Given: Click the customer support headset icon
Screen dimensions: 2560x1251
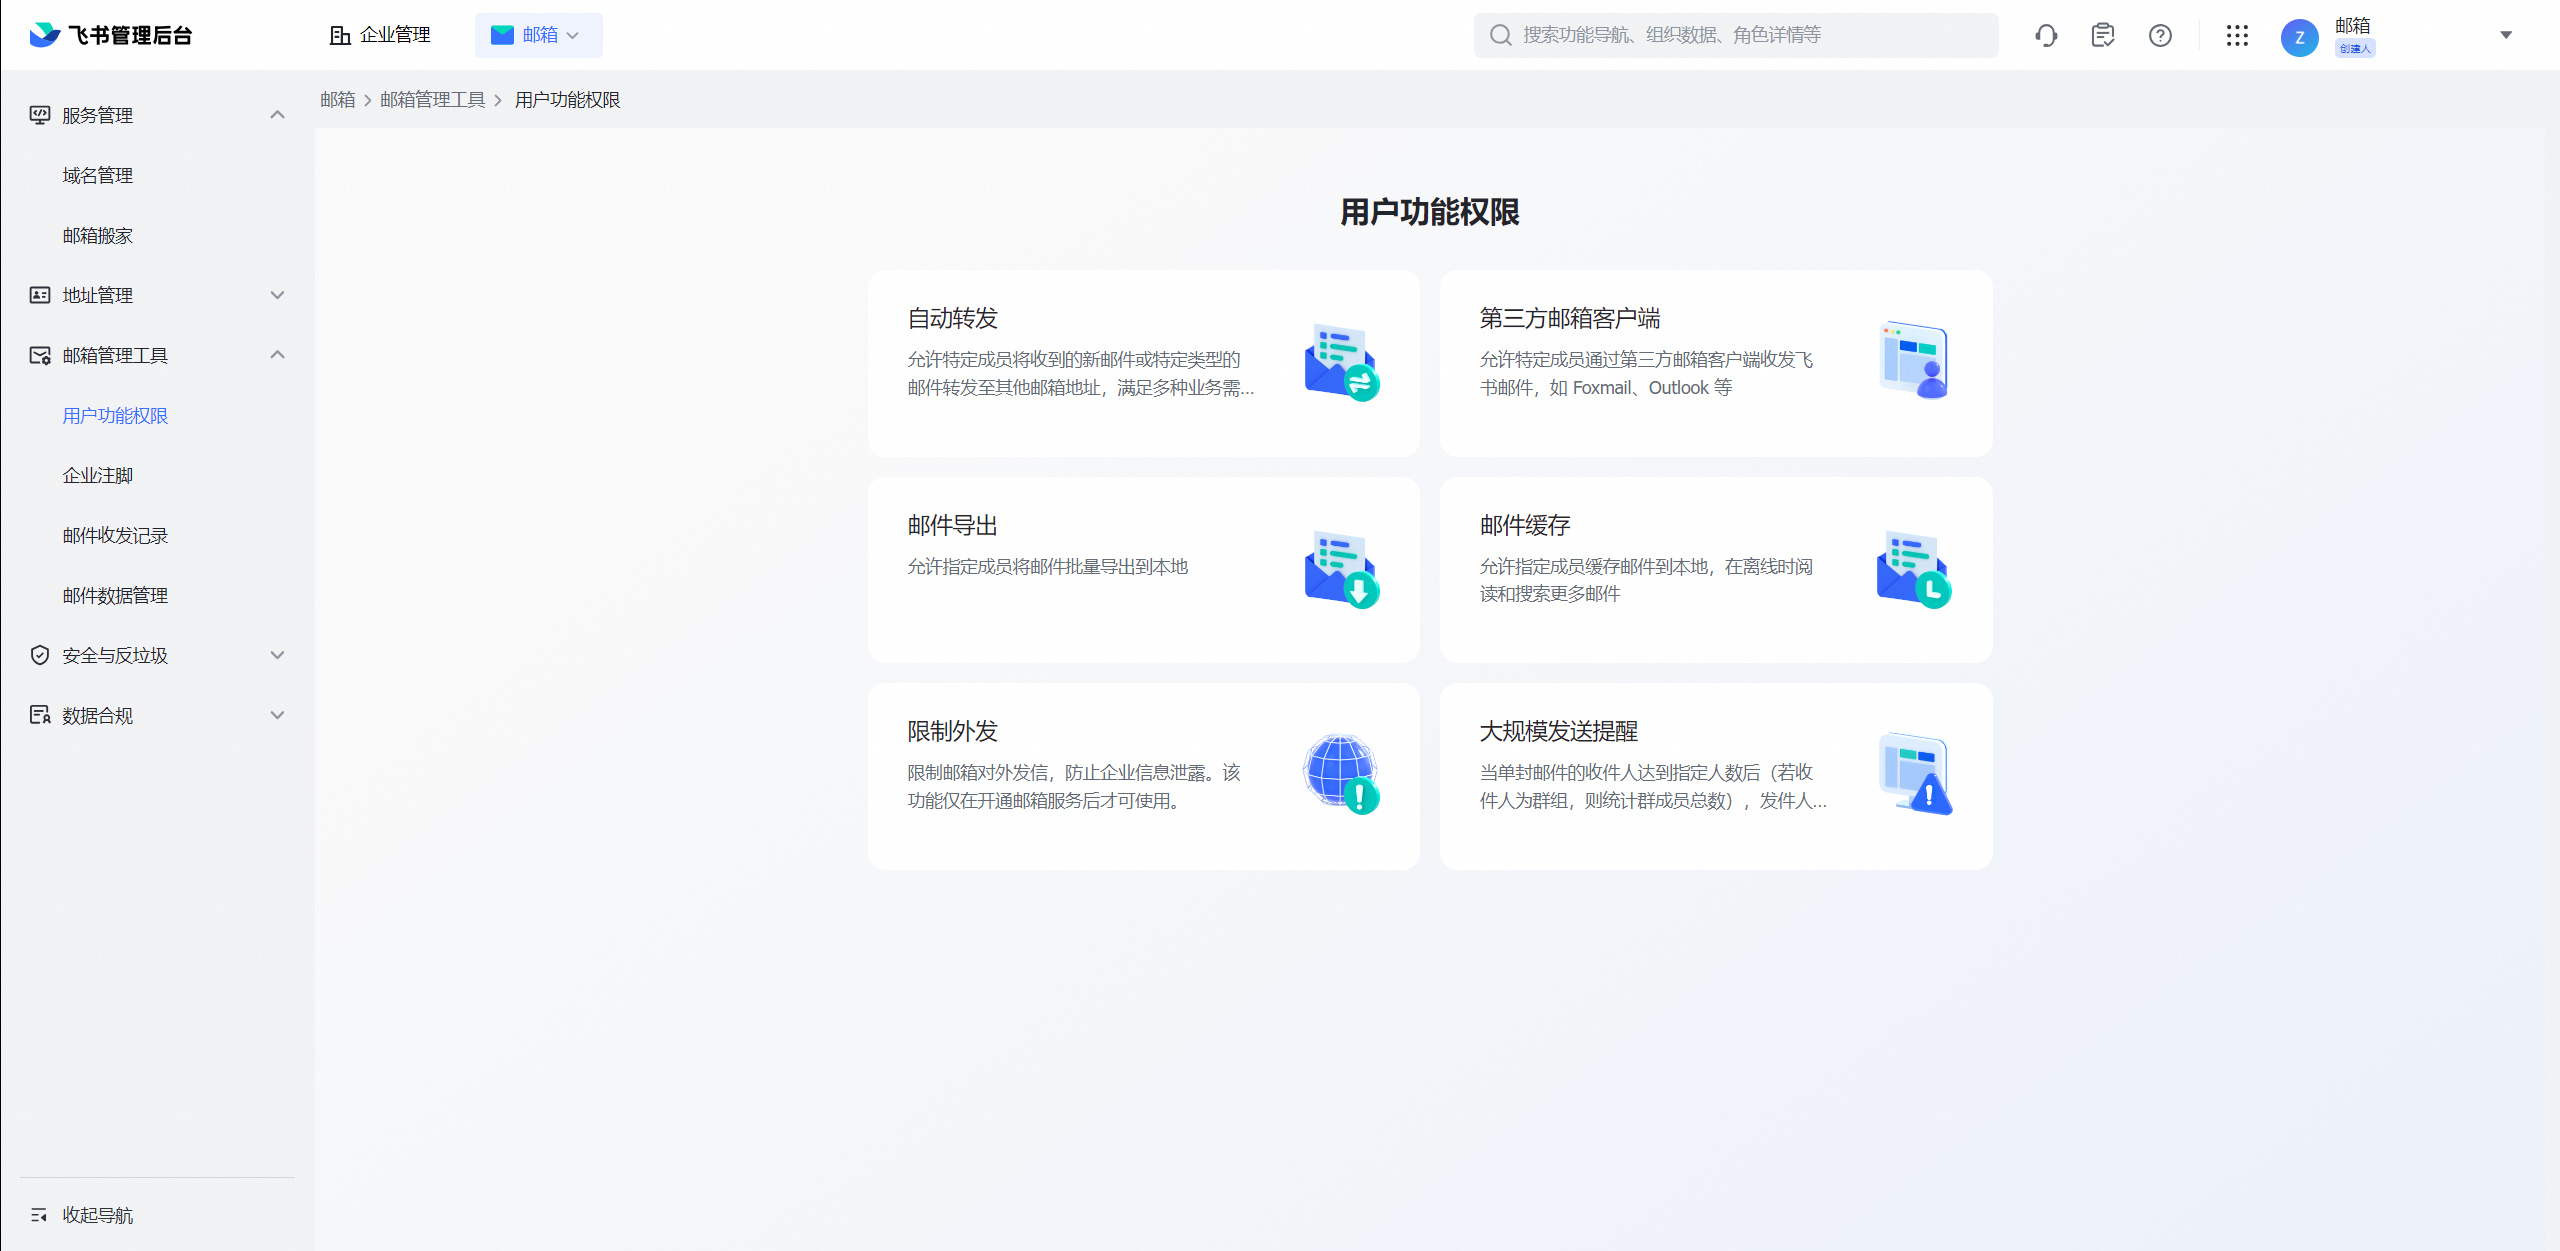Looking at the screenshot, I should coord(2046,36).
